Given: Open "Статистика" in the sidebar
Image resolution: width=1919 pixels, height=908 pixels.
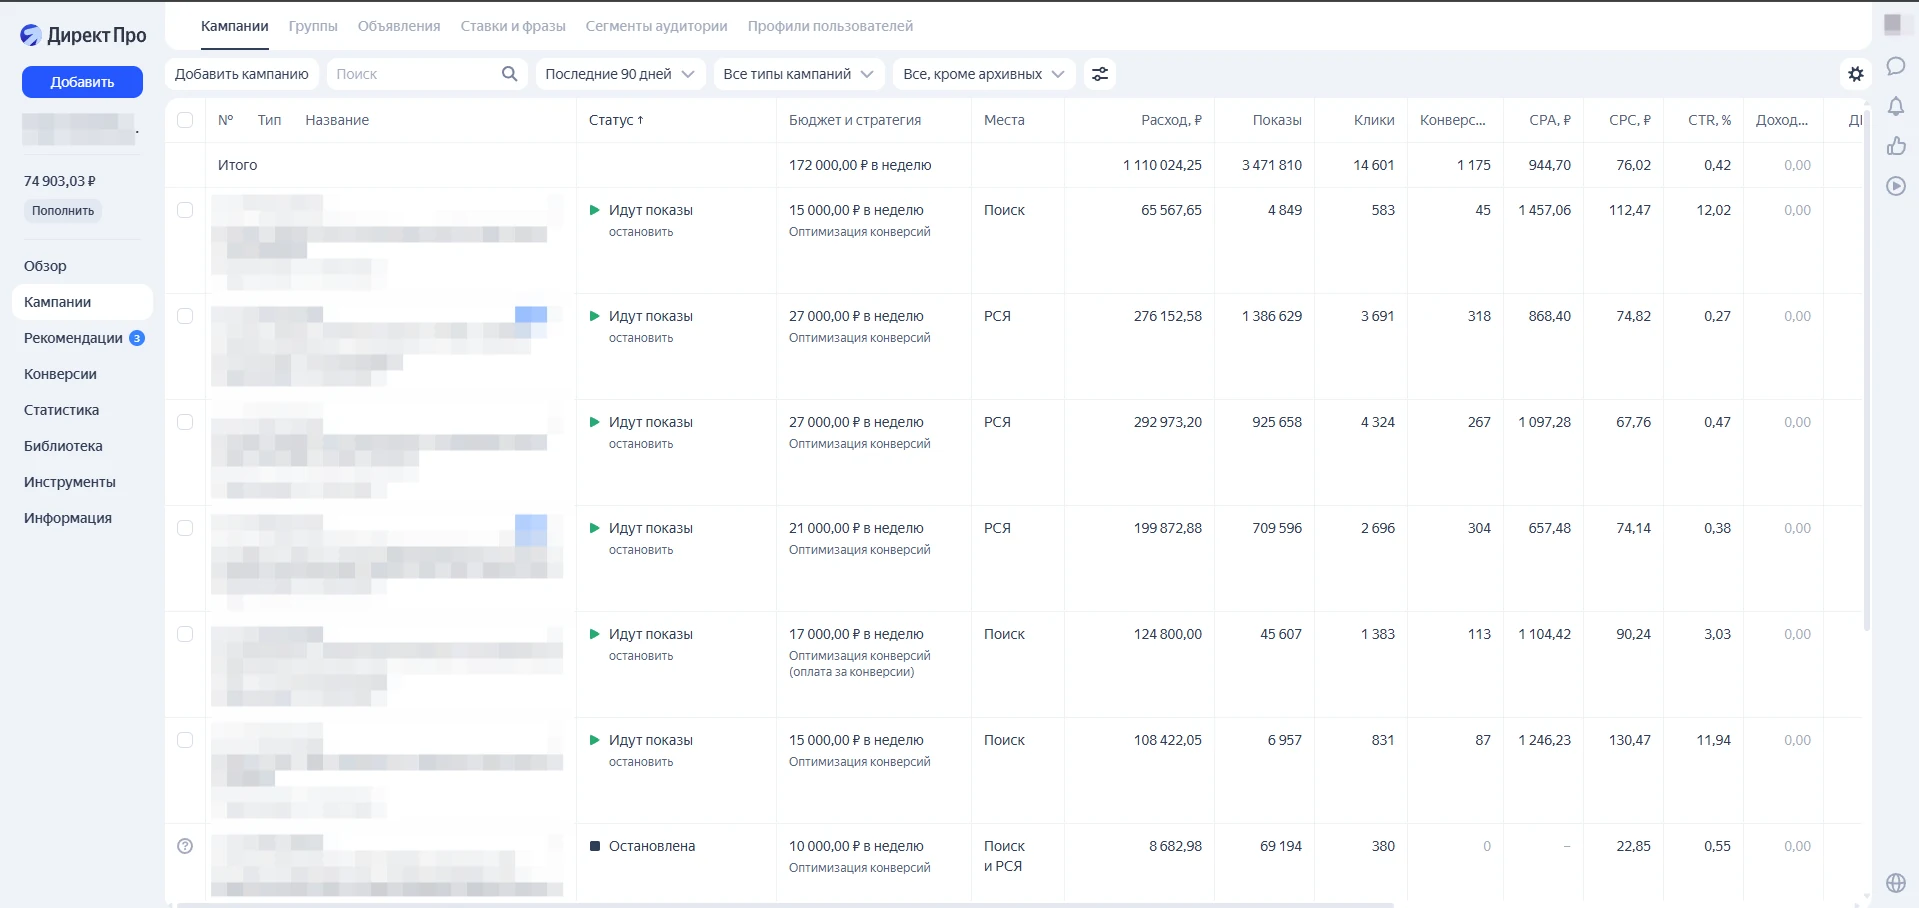Looking at the screenshot, I should tap(61, 410).
